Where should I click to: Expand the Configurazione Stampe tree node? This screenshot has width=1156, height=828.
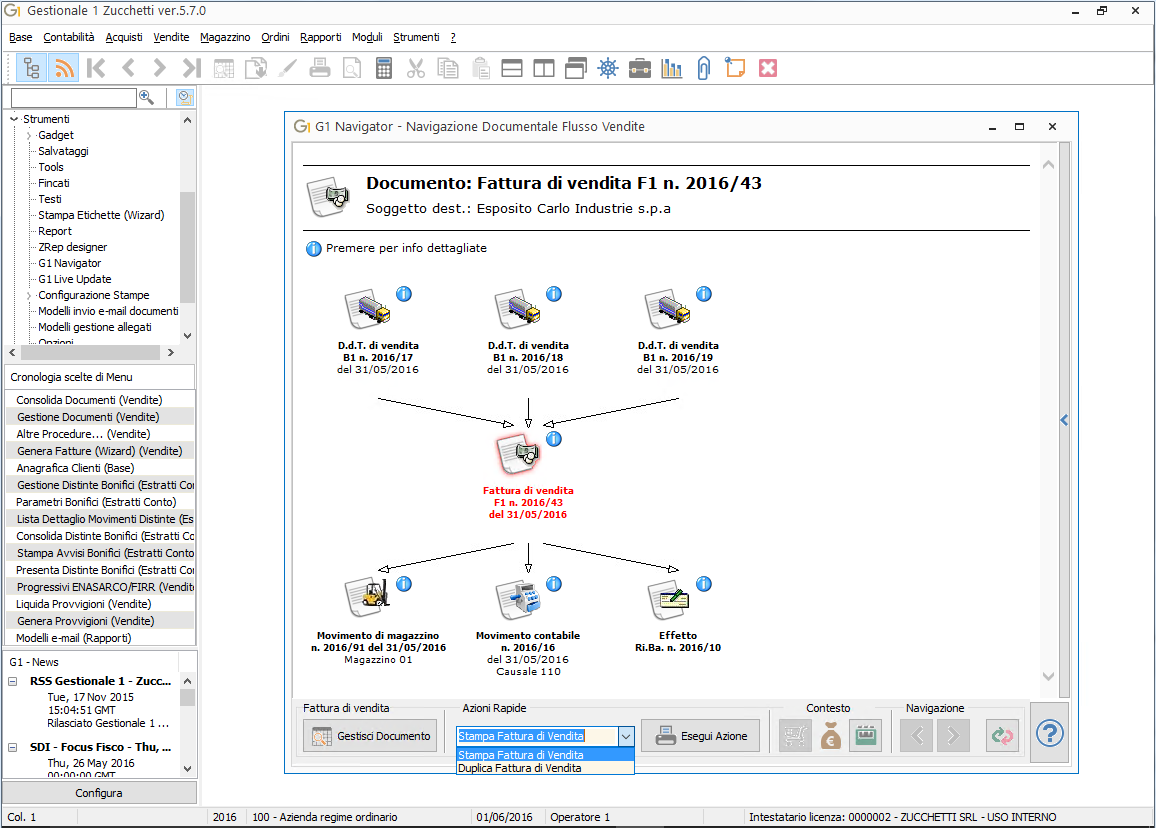29,296
